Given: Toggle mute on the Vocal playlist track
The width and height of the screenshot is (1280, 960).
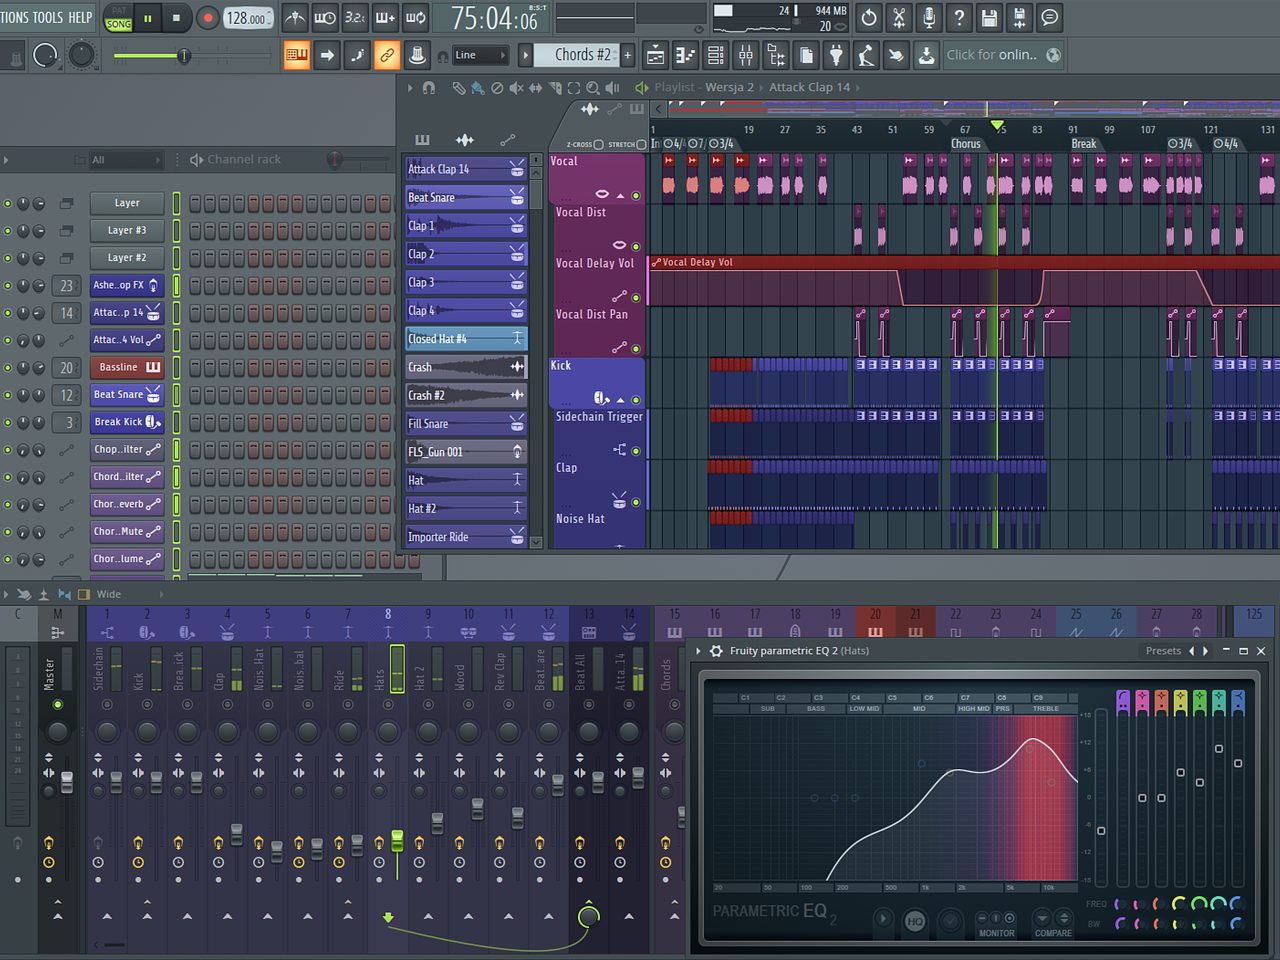Looking at the screenshot, I should 636,196.
